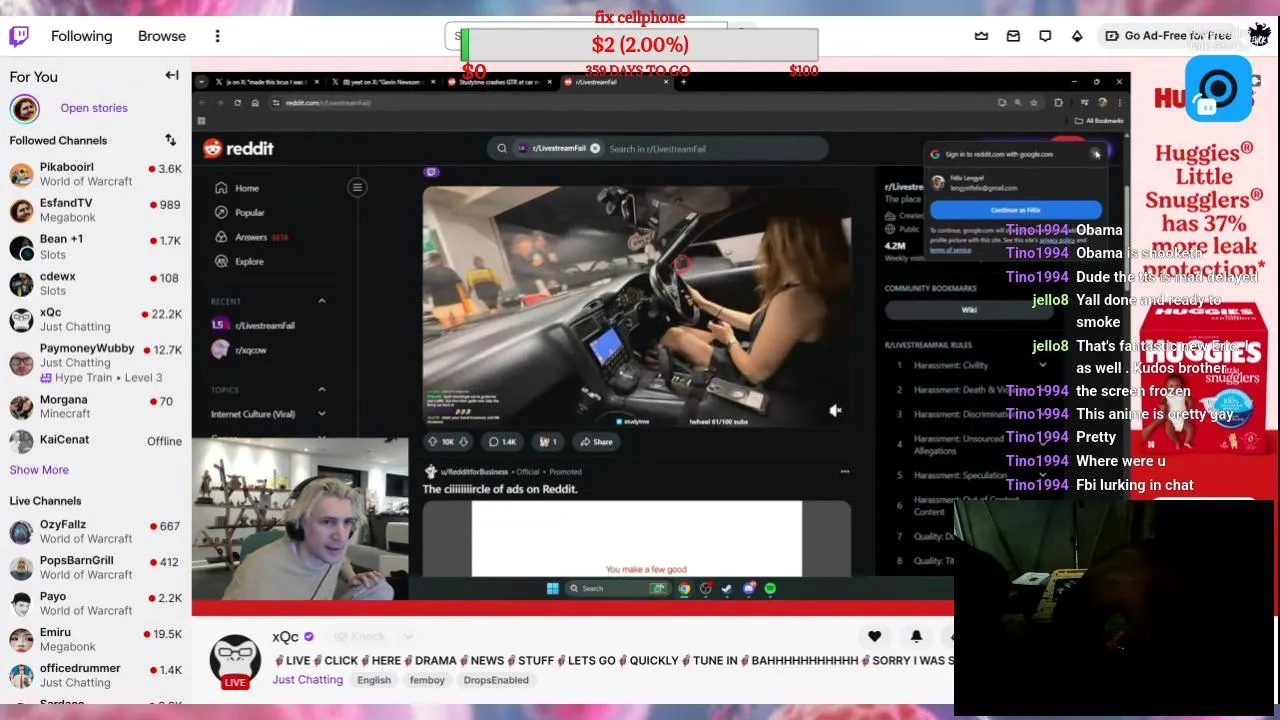Close the Google sign-in popup
The height and width of the screenshot is (720, 1280).
[x=1096, y=154]
